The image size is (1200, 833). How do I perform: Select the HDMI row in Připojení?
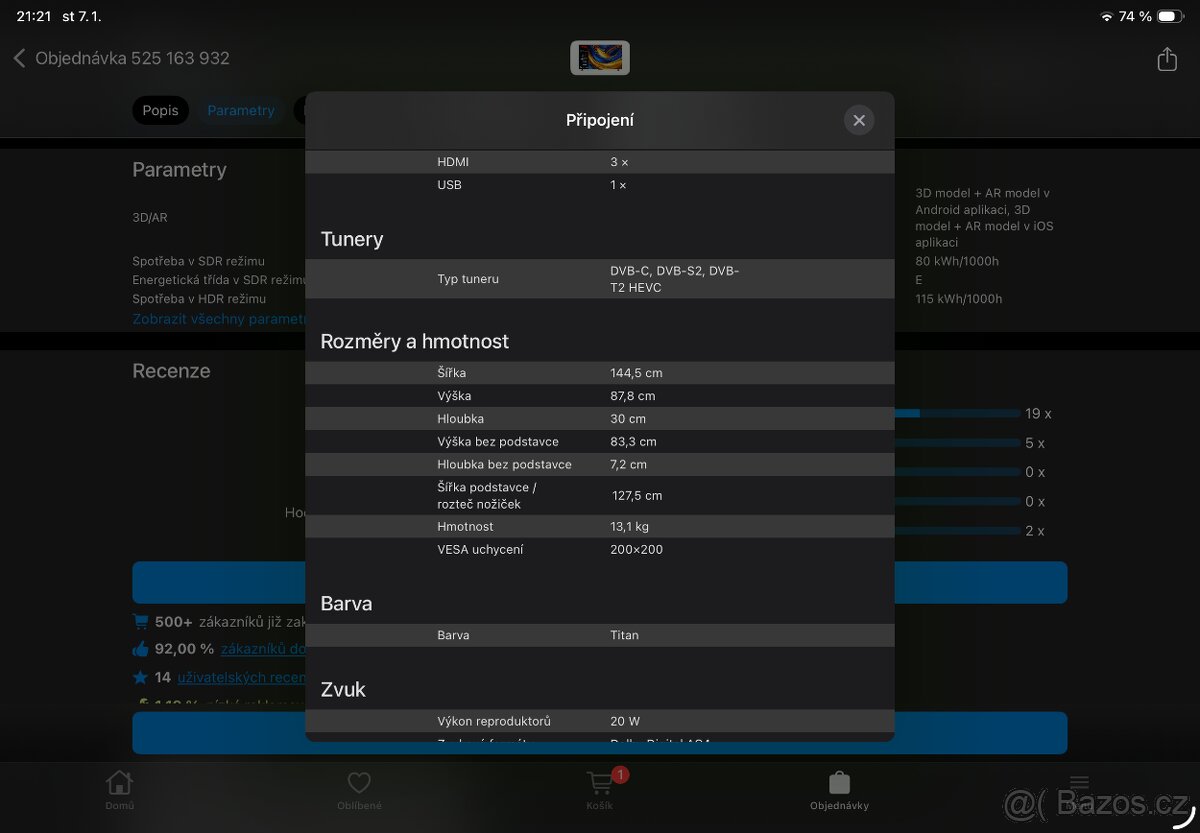pos(600,161)
